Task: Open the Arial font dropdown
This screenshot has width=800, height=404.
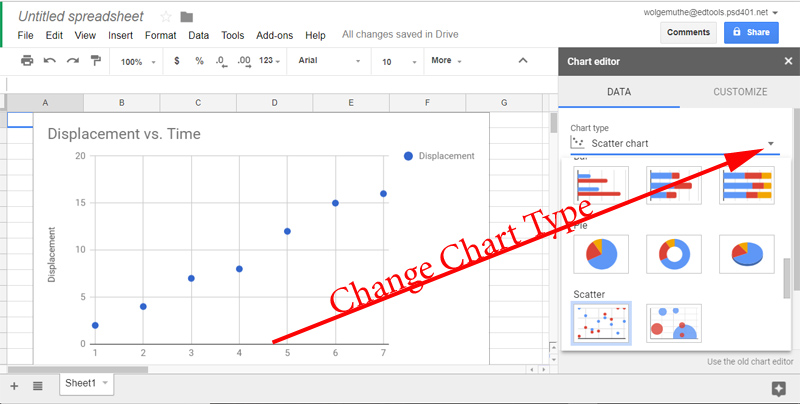Action: click(x=329, y=61)
